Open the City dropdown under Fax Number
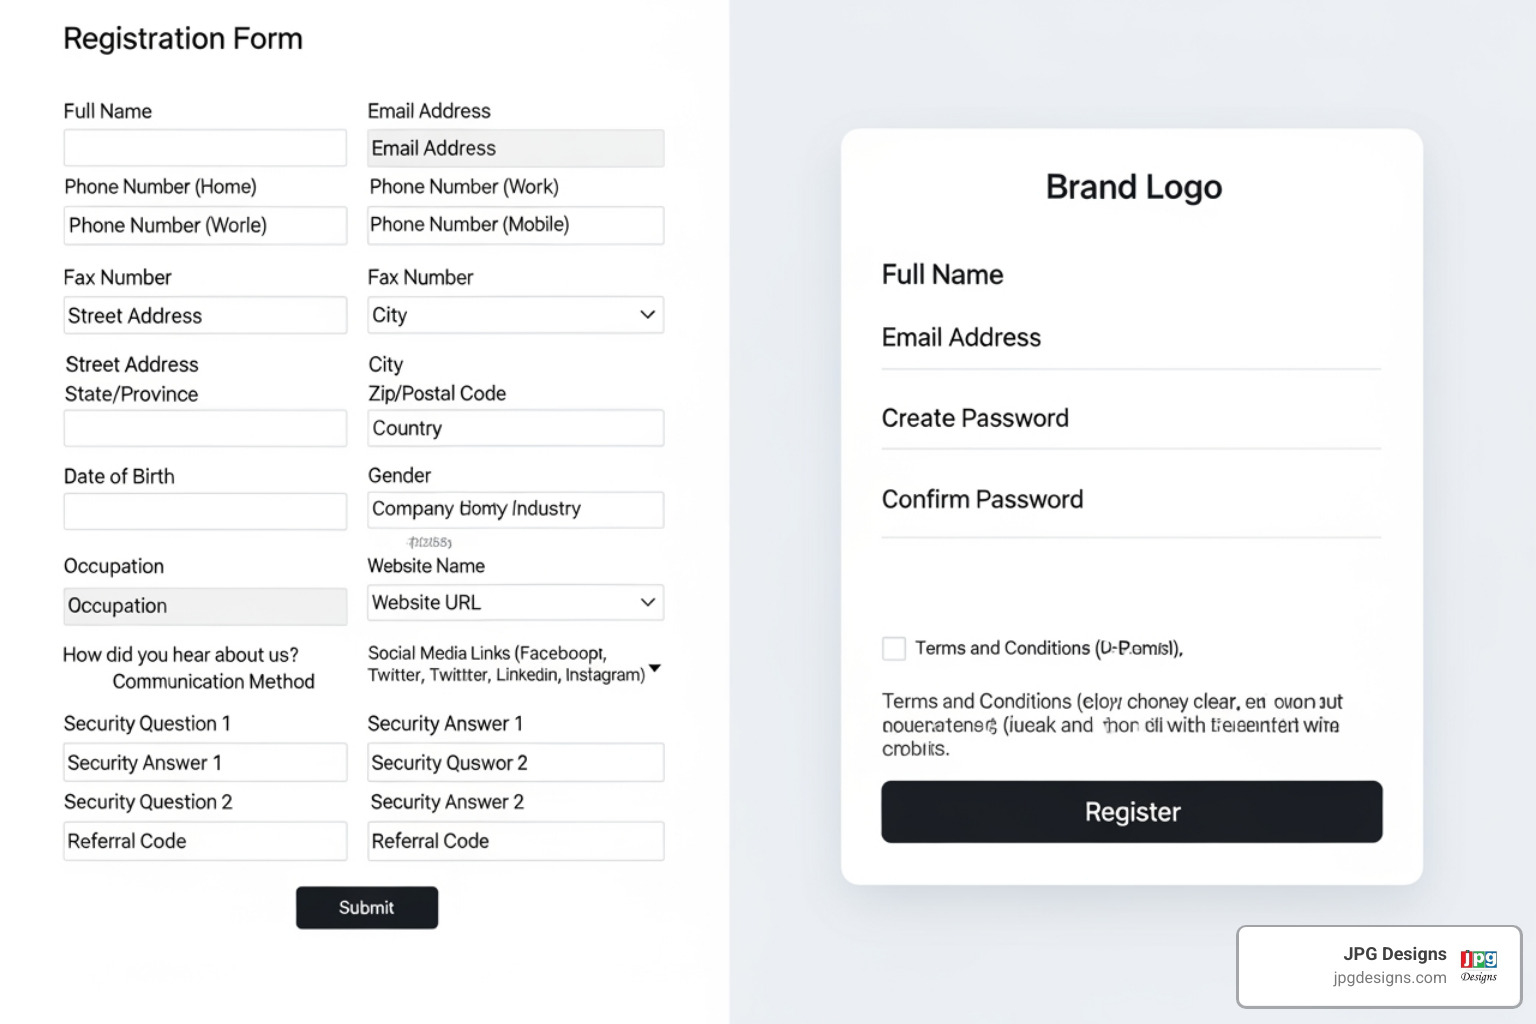 (x=515, y=314)
